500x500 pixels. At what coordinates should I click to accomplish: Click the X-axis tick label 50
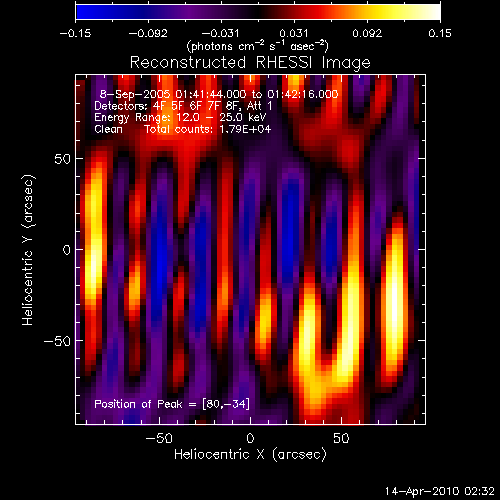341,438
